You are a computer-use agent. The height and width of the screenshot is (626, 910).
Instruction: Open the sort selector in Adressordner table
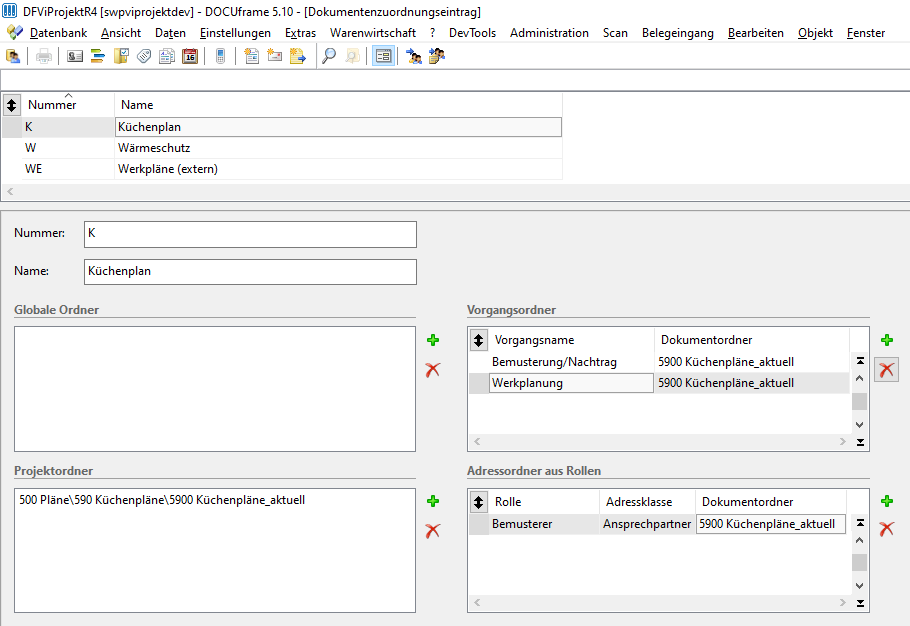[478, 502]
